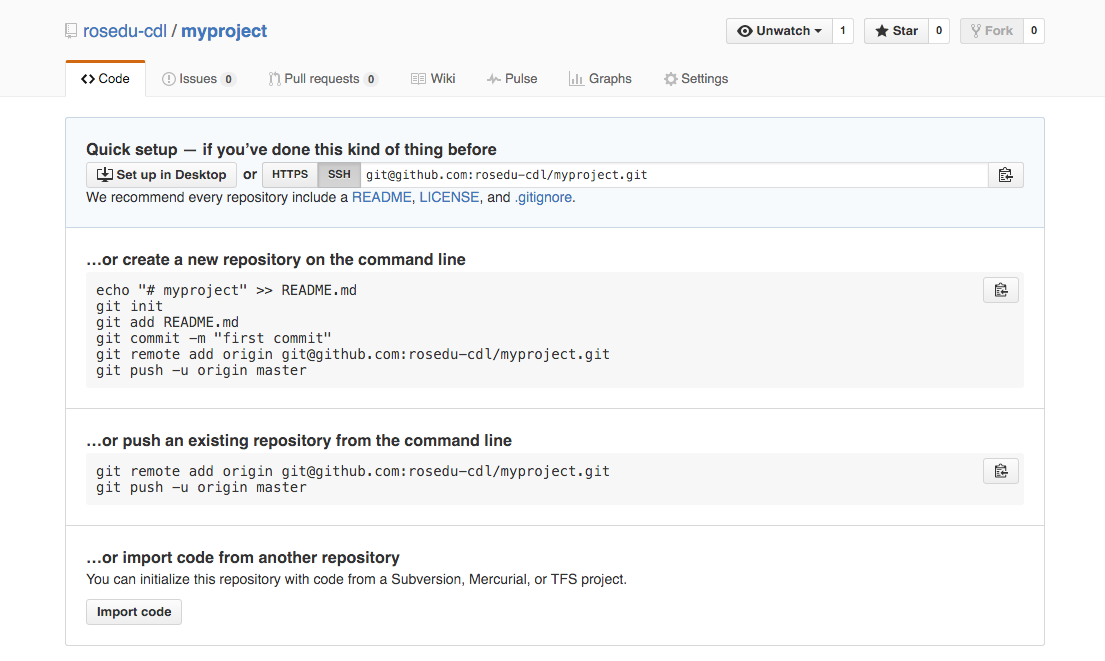The width and height of the screenshot is (1105, 661).
Task: Click the Fork button
Action: pyautogui.click(x=992, y=31)
